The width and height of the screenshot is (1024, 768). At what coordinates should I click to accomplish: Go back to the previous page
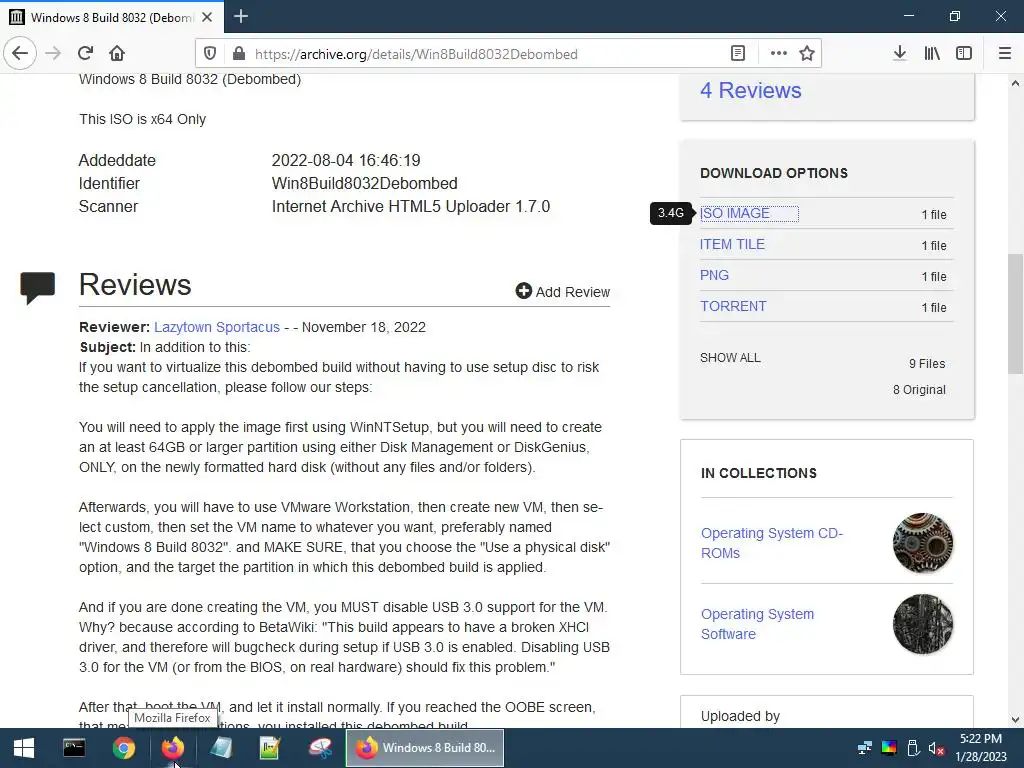pos(20,54)
